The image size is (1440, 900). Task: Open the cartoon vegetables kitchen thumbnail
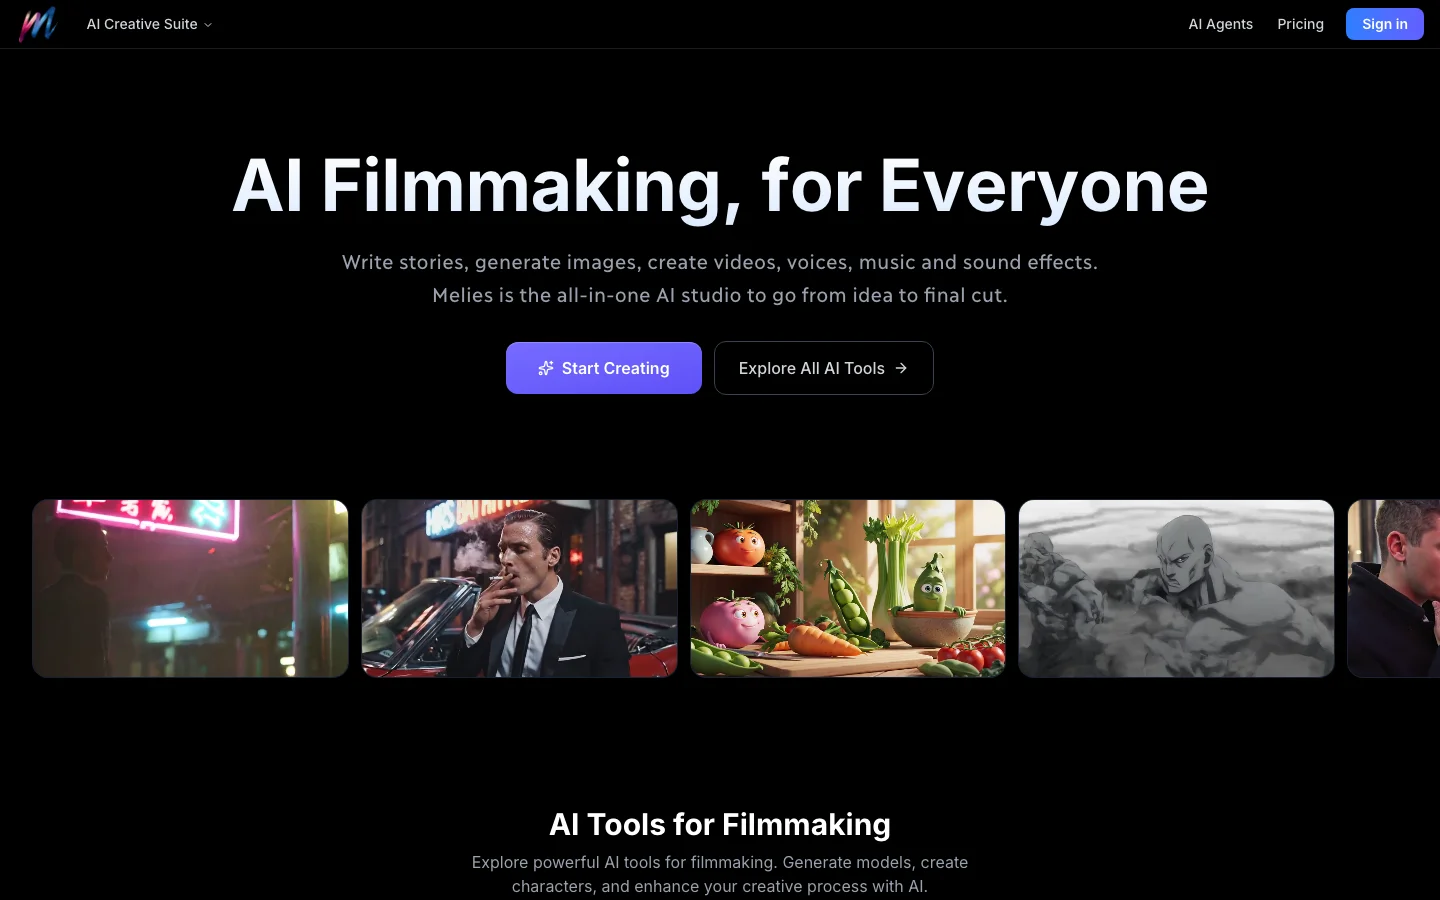click(x=848, y=588)
